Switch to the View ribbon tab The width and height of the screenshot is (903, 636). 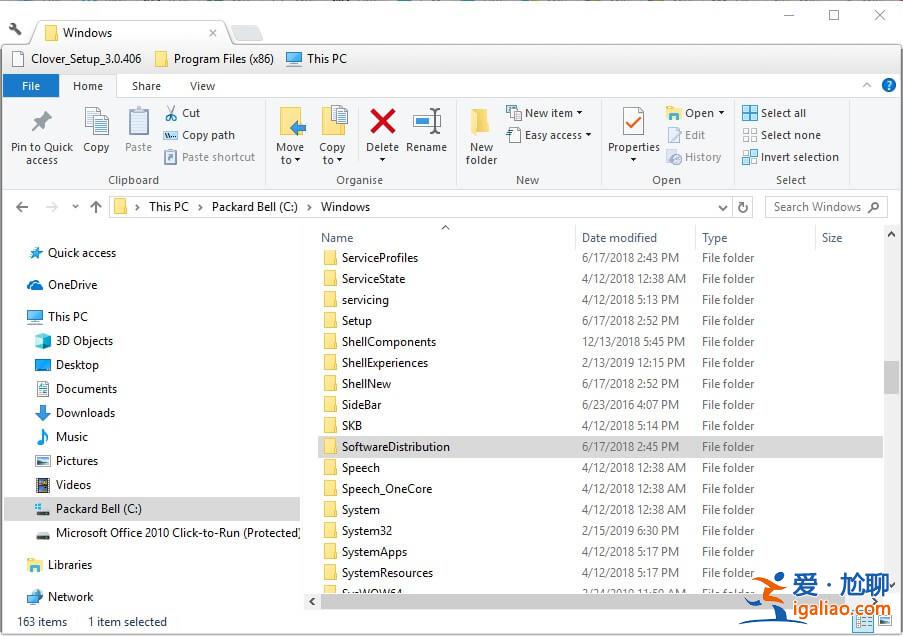coord(202,86)
